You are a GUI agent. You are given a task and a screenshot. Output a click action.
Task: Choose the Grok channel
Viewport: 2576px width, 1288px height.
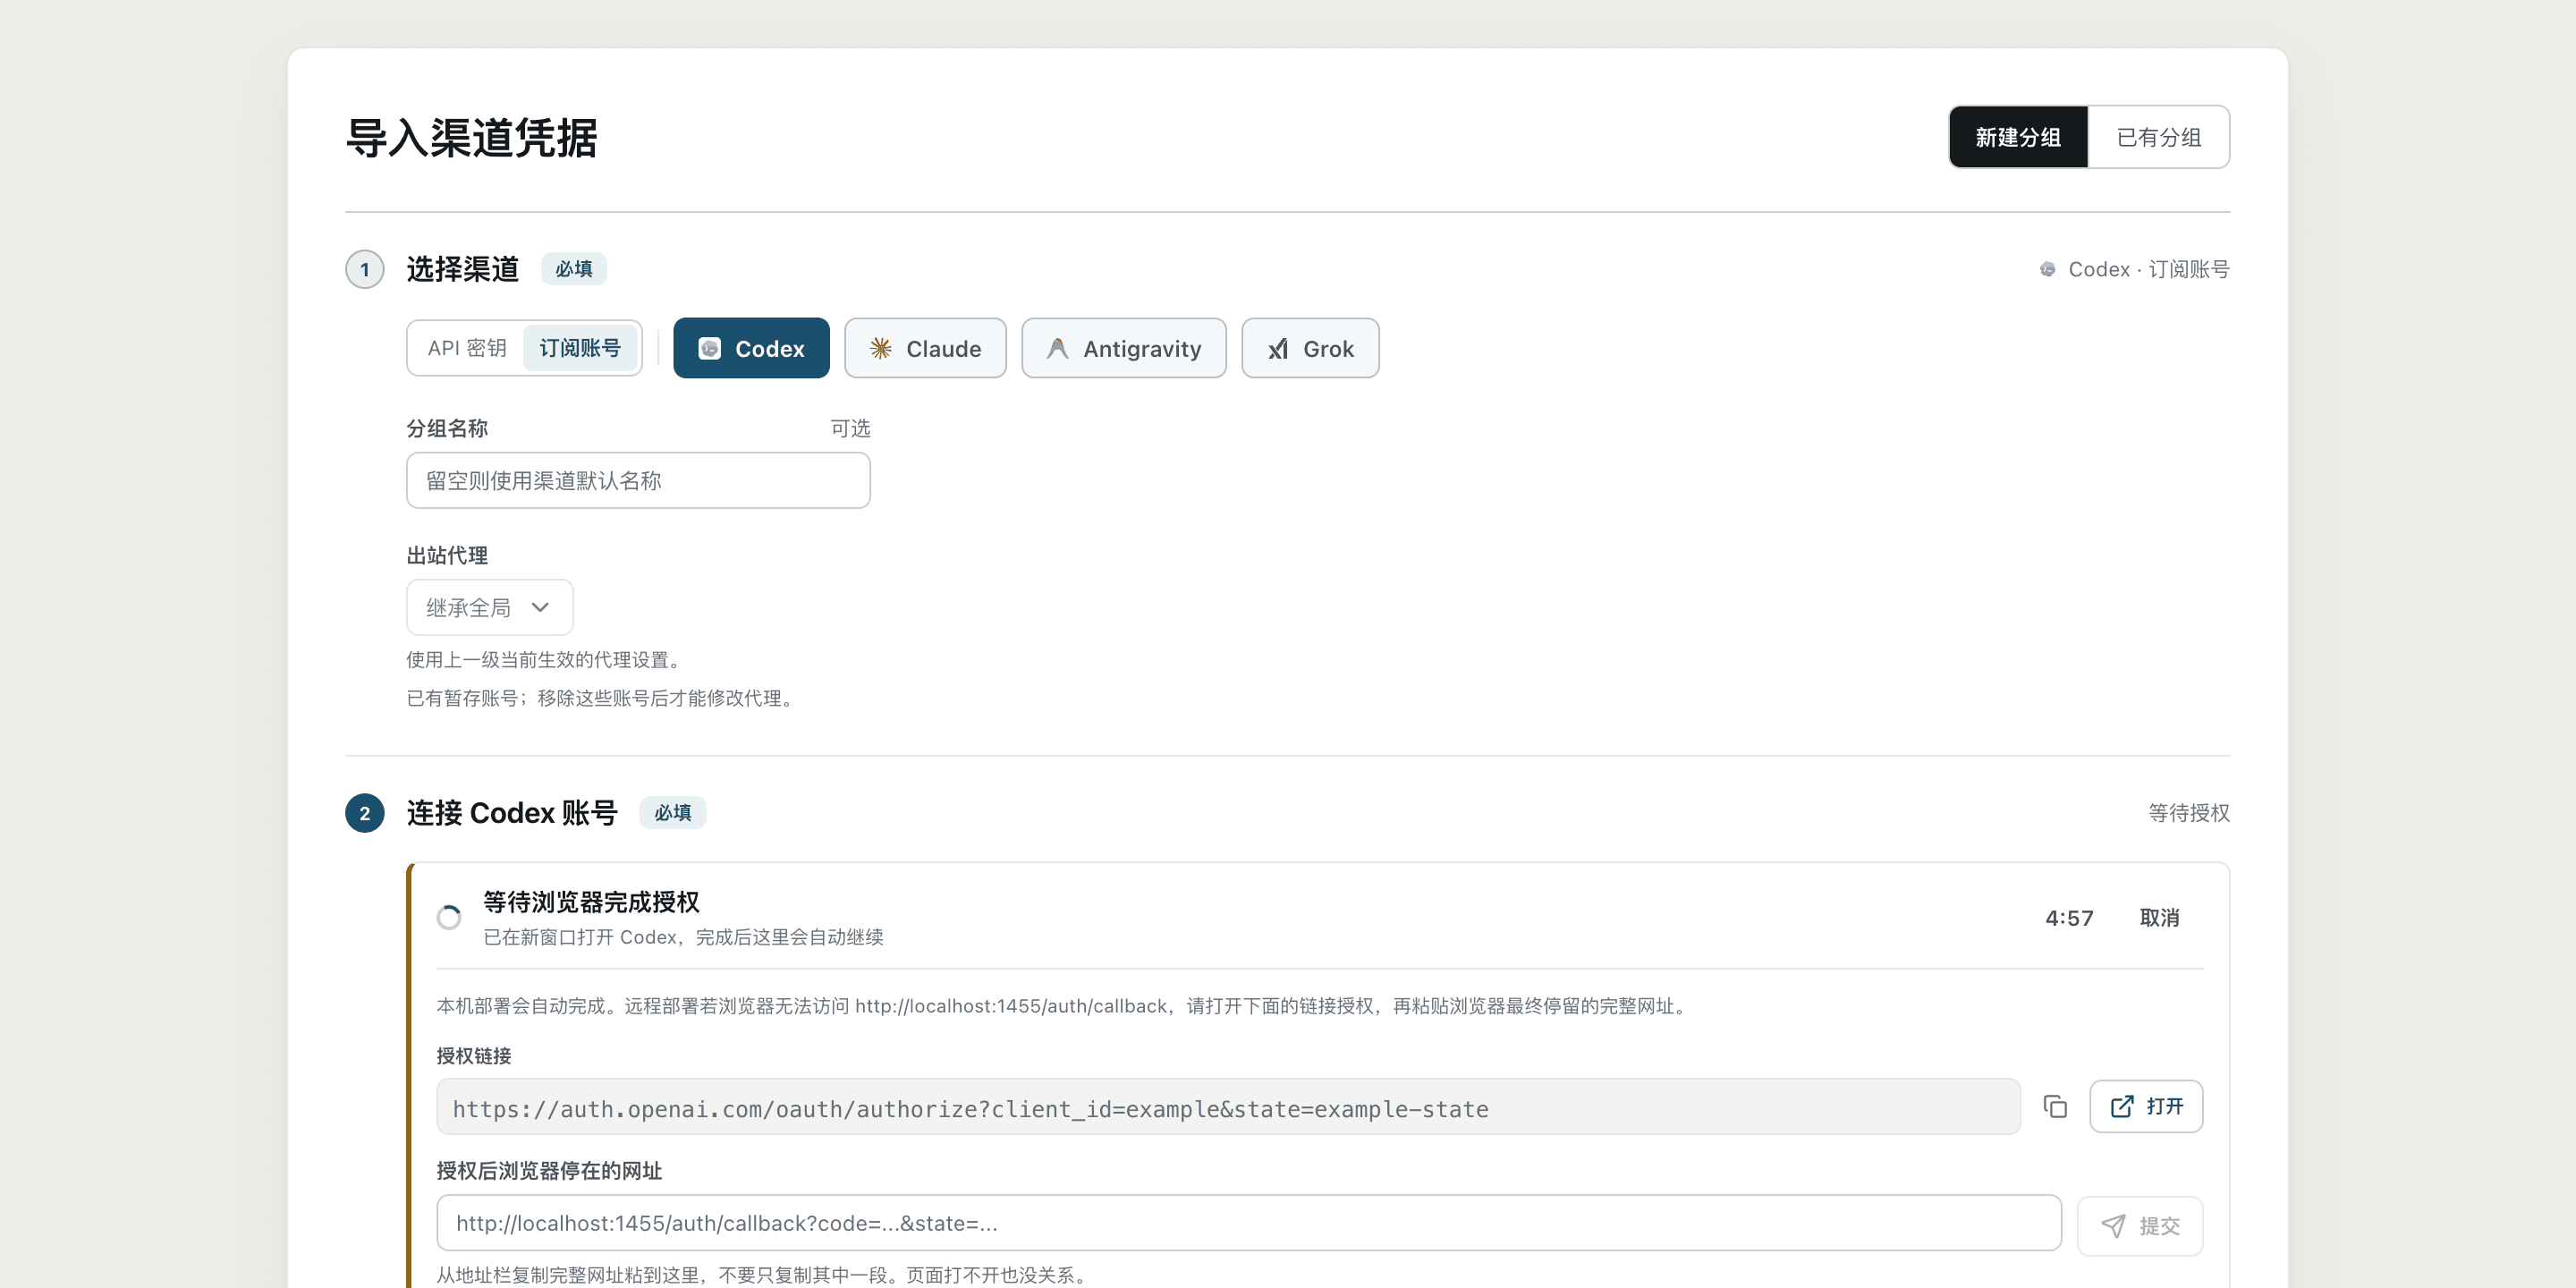click(x=1310, y=348)
